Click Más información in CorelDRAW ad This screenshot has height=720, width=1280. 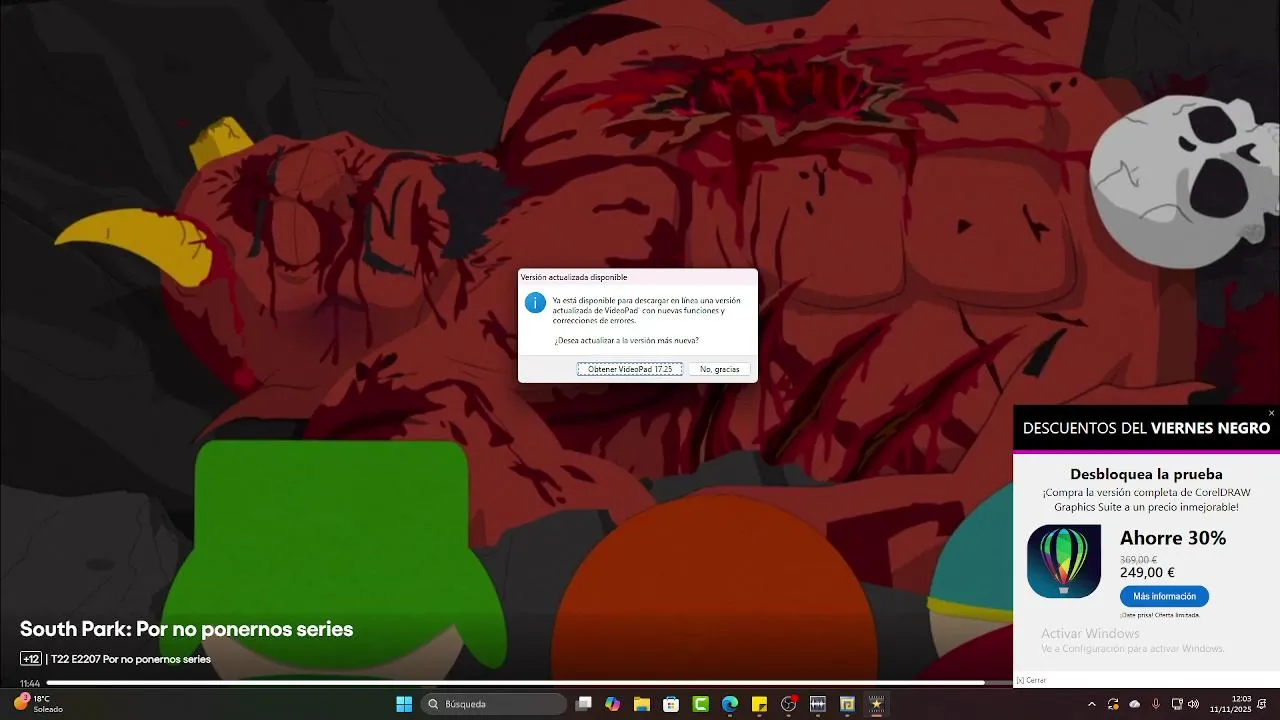coord(1164,596)
